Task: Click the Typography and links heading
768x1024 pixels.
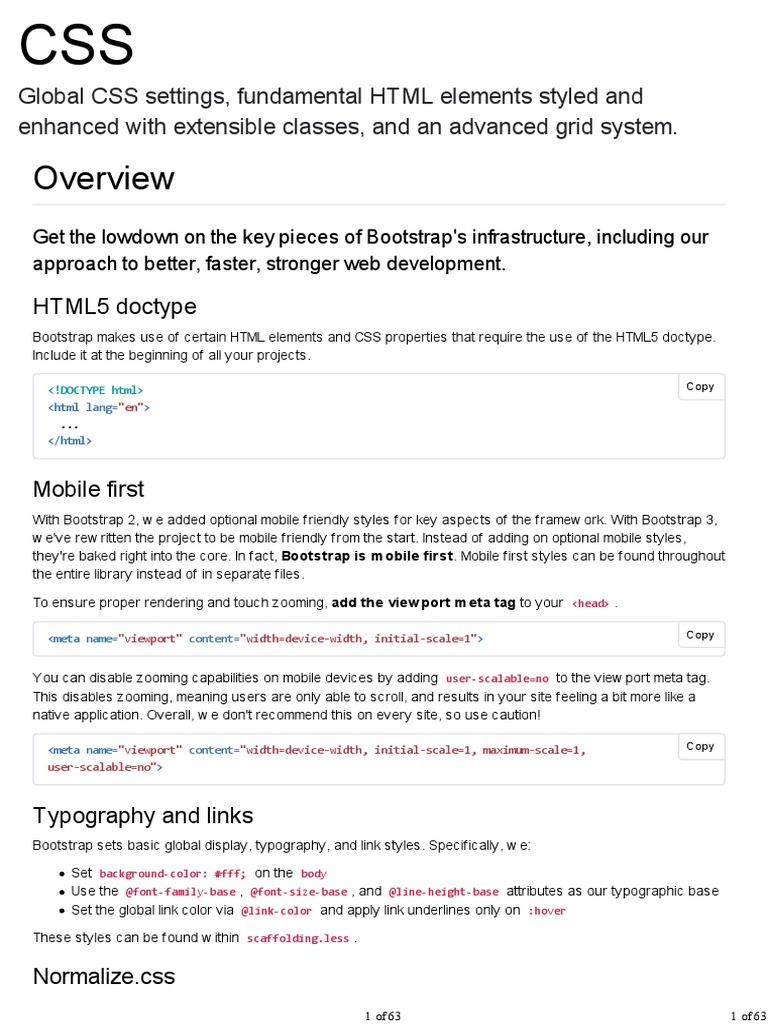Action: coord(143,815)
